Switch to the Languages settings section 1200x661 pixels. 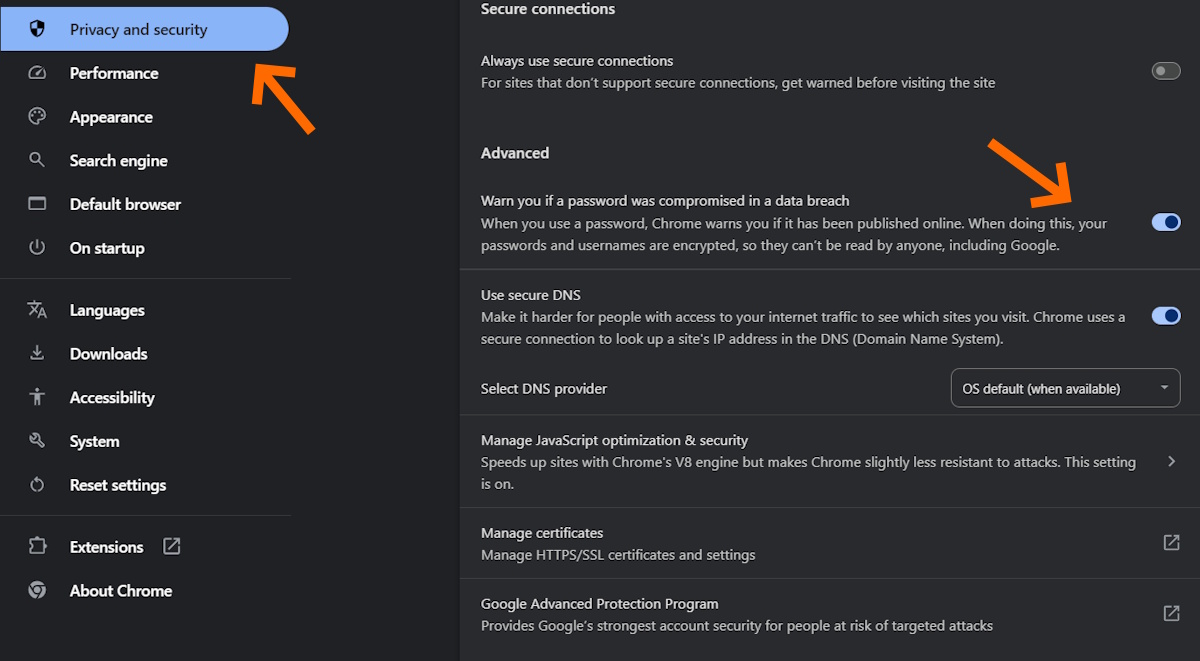pyautogui.click(x=106, y=310)
